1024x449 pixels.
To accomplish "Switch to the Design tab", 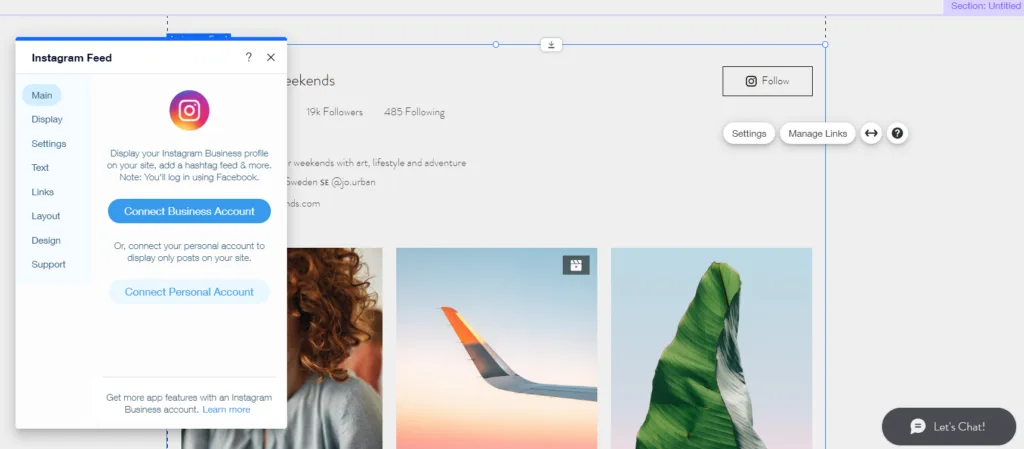I will [x=46, y=240].
